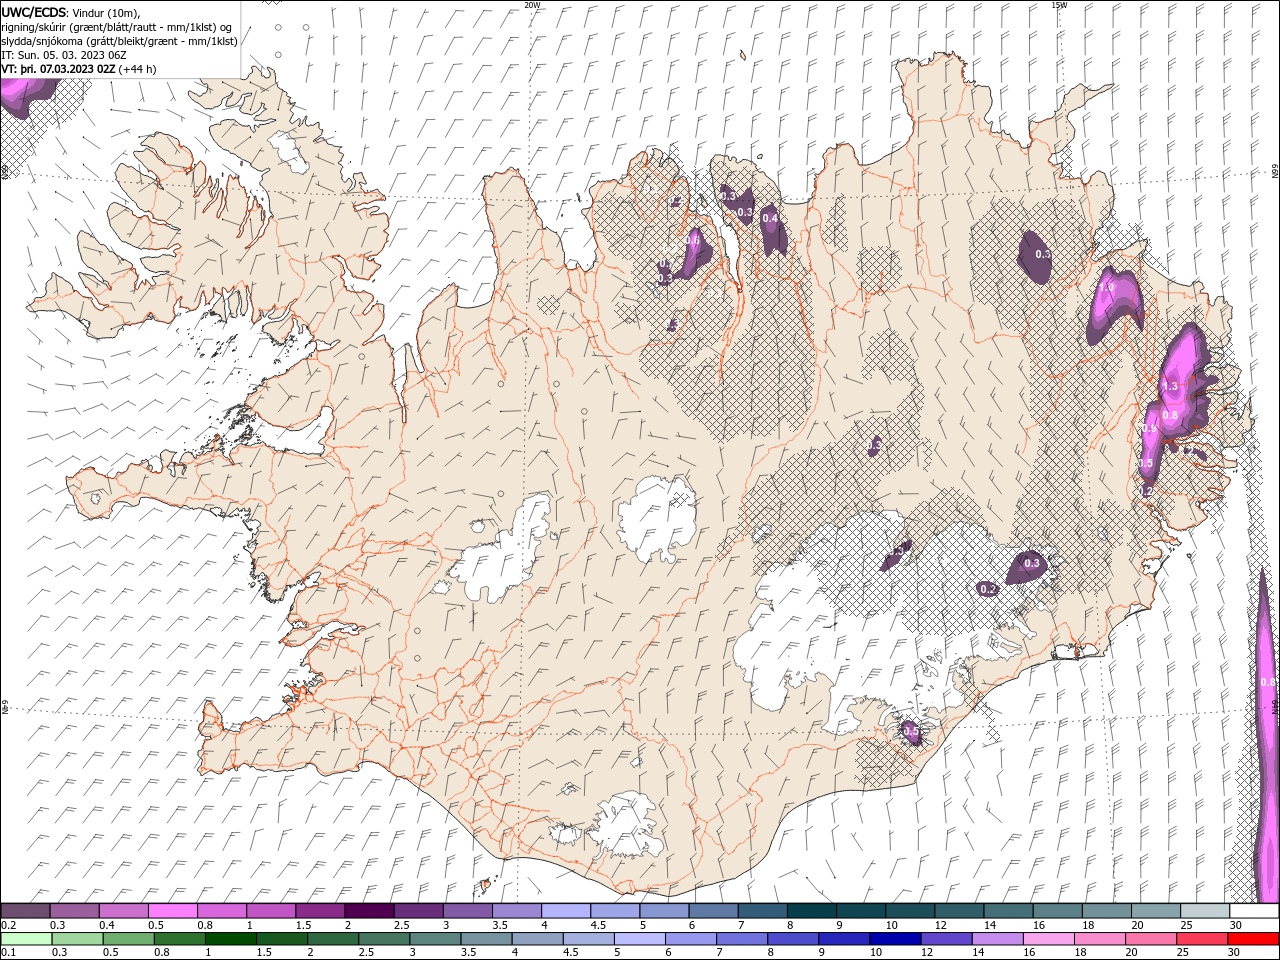Image resolution: width=1280 pixels, height=960 pixels.
Task: Pick the upper legend swatch labeled 0.3
Action: [x=74, y=911]
